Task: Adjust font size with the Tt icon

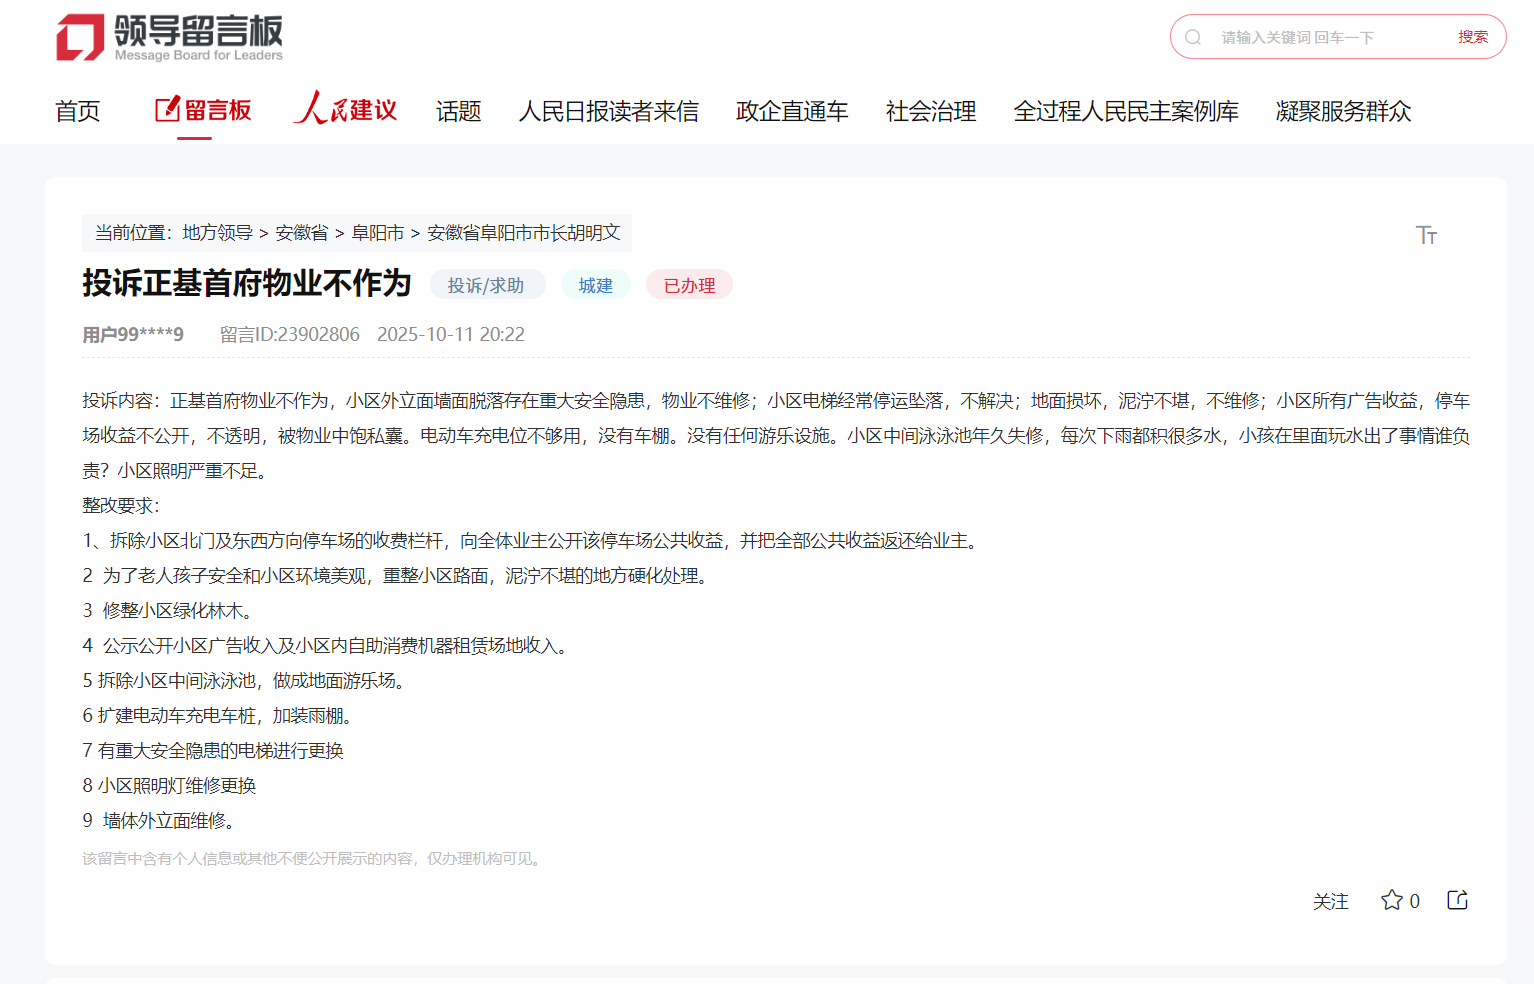Action: pyautogui.click(x=1427, y=235)
